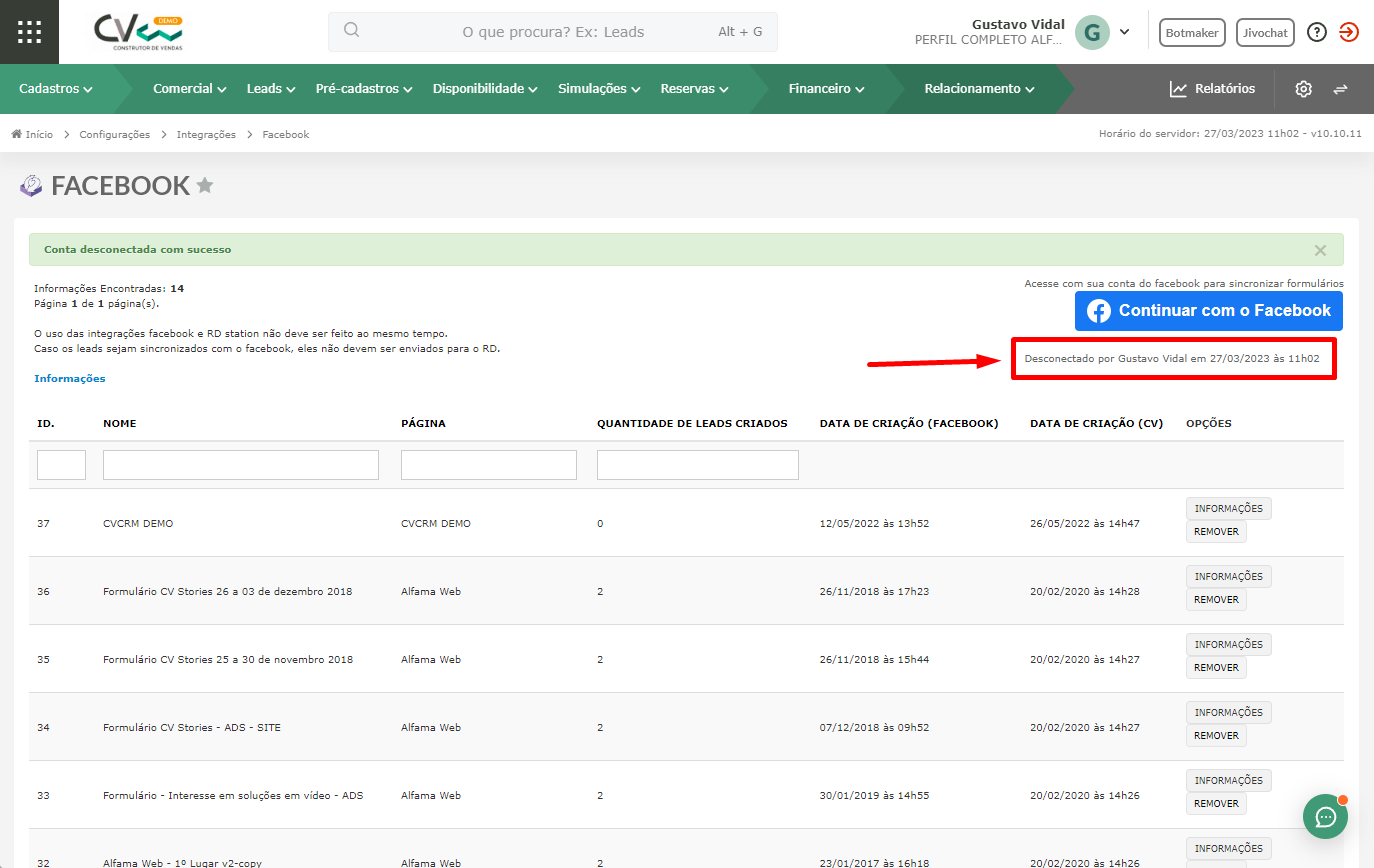Go to Início breadcrumb
The image size is (1374, 868).
(x=32, y=134)
